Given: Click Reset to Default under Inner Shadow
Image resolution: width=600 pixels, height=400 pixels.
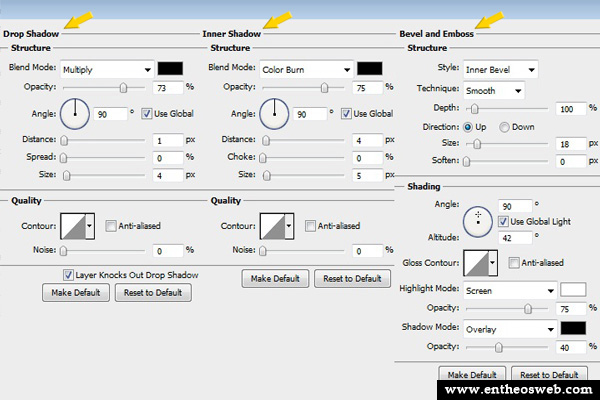Looking at the screenshot, I should click(x=351, y=279).
